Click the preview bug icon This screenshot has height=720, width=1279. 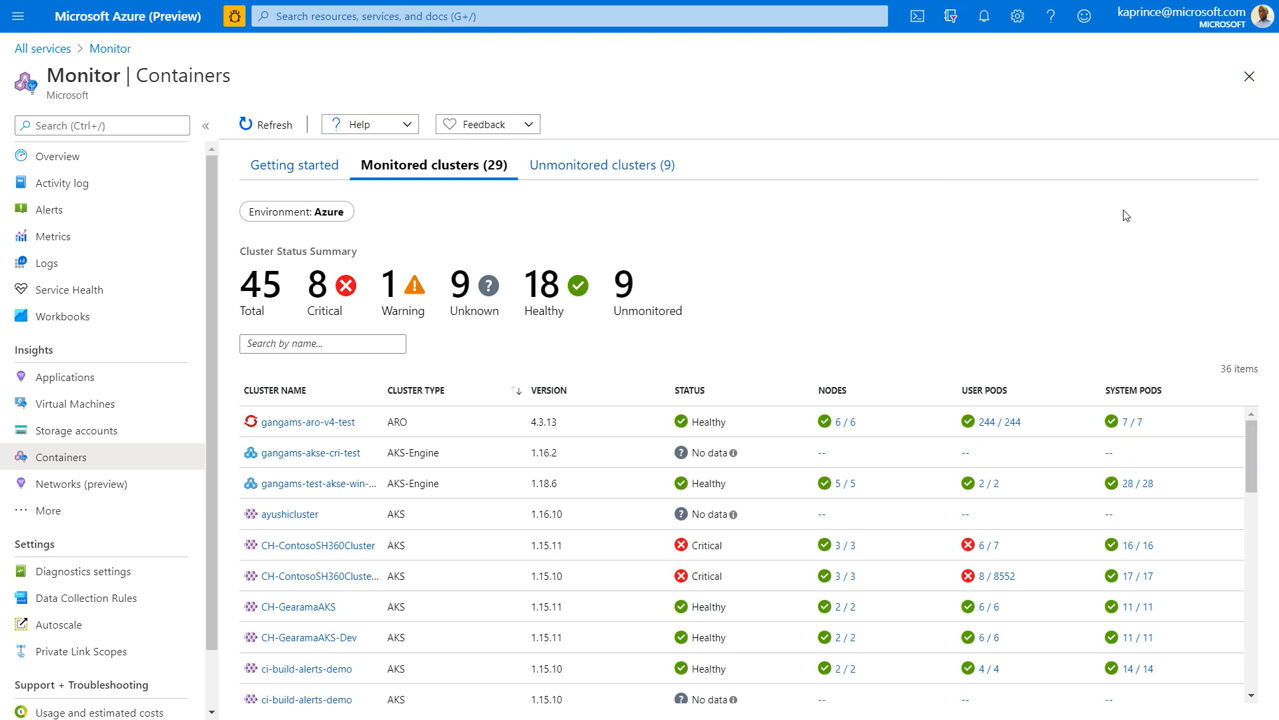[234, 16]
